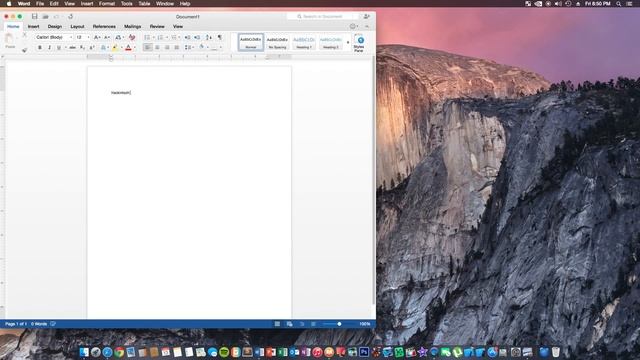
Task: Open the Review ribbon tab
Action: pos(157,27)
